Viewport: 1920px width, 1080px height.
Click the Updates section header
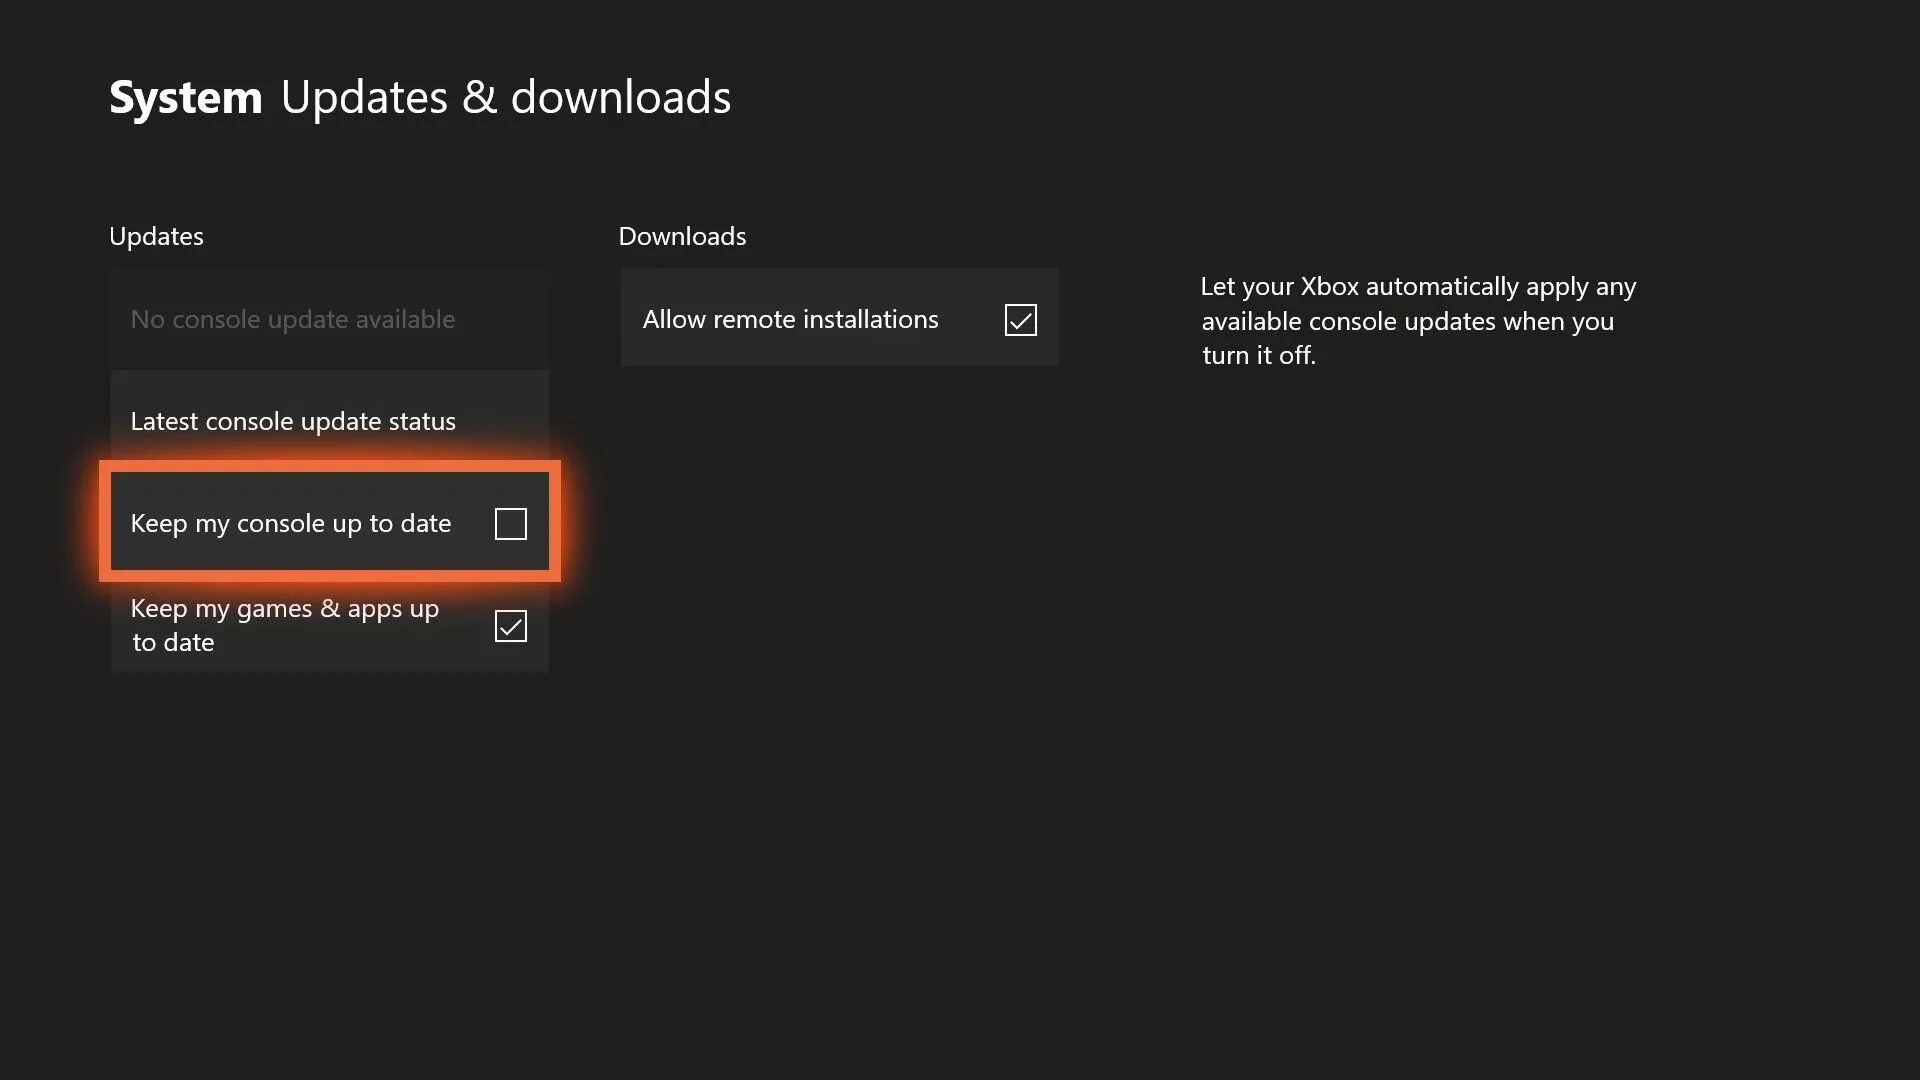click(156, 237)
